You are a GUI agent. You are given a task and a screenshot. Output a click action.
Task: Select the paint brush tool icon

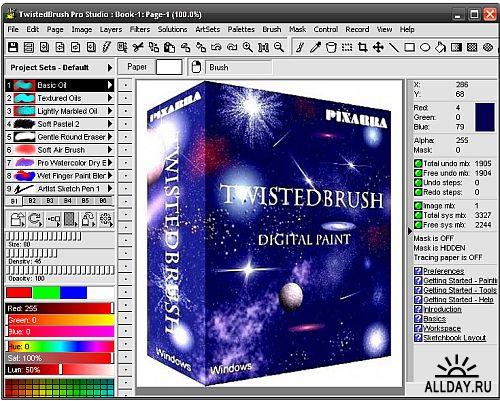(x=300, y=47)
